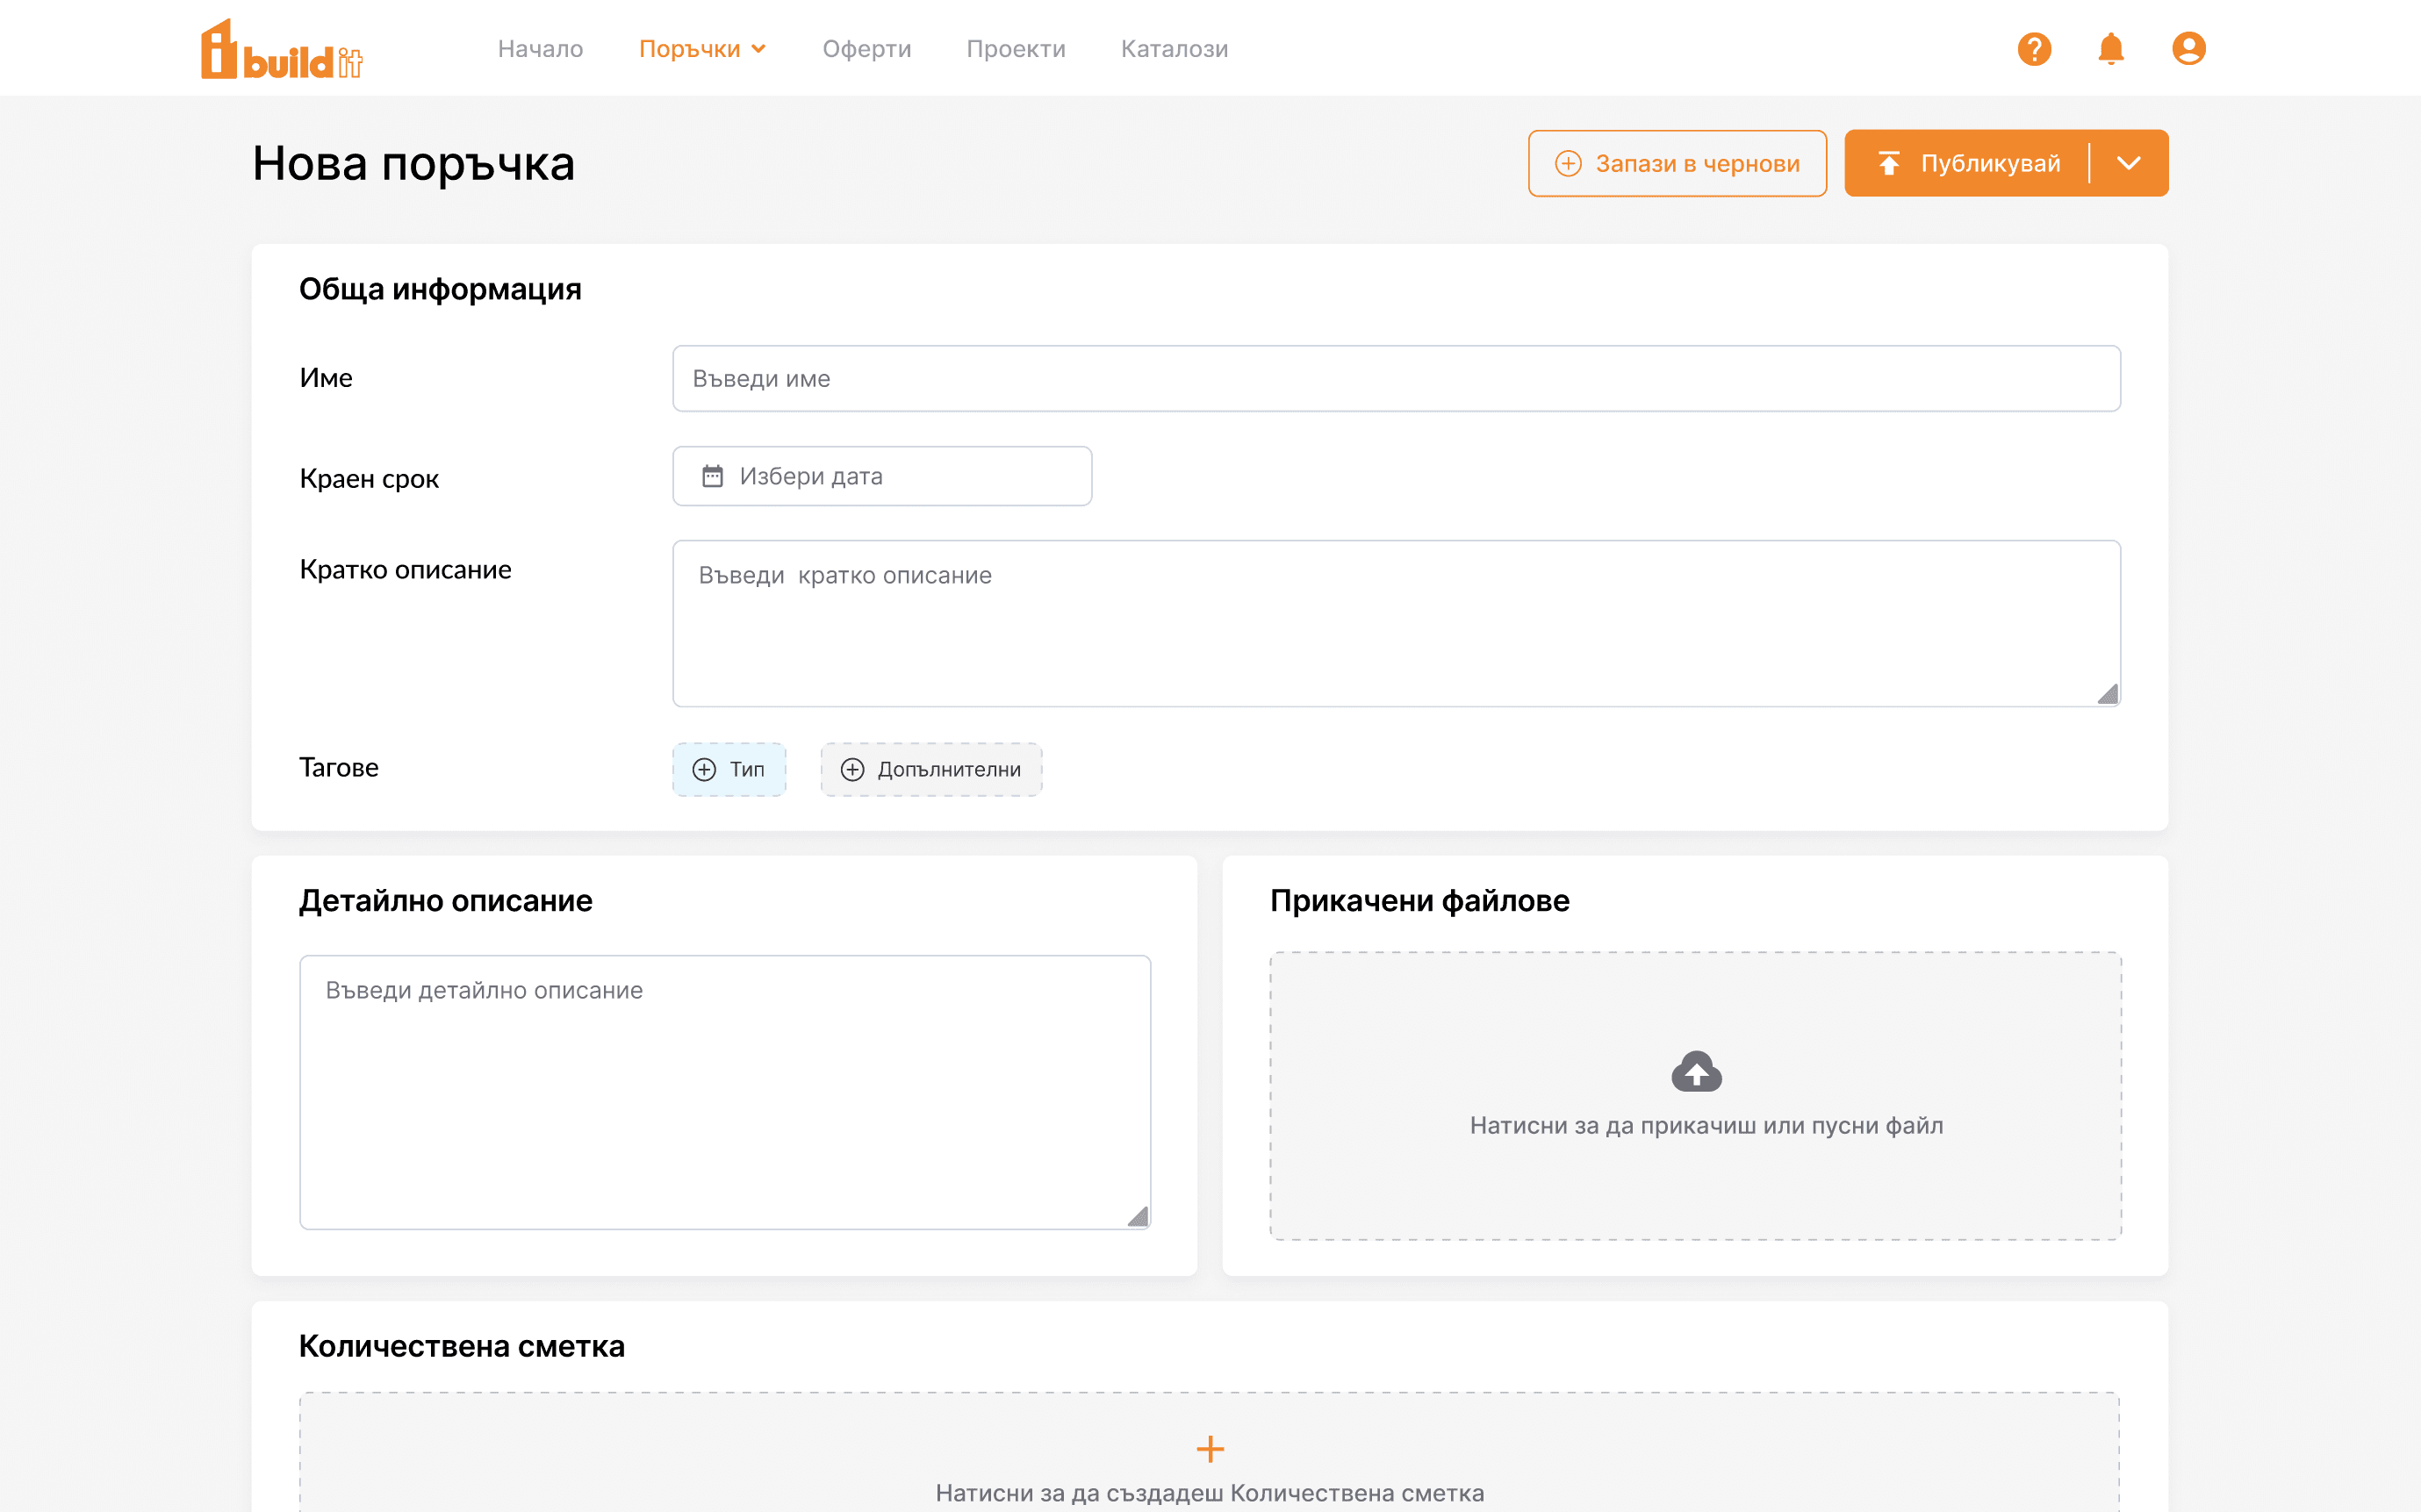Focus the Въведи детайлно описание textarea
2421x1512 pixels.
pyautogui.click(x=725, y=1092)
